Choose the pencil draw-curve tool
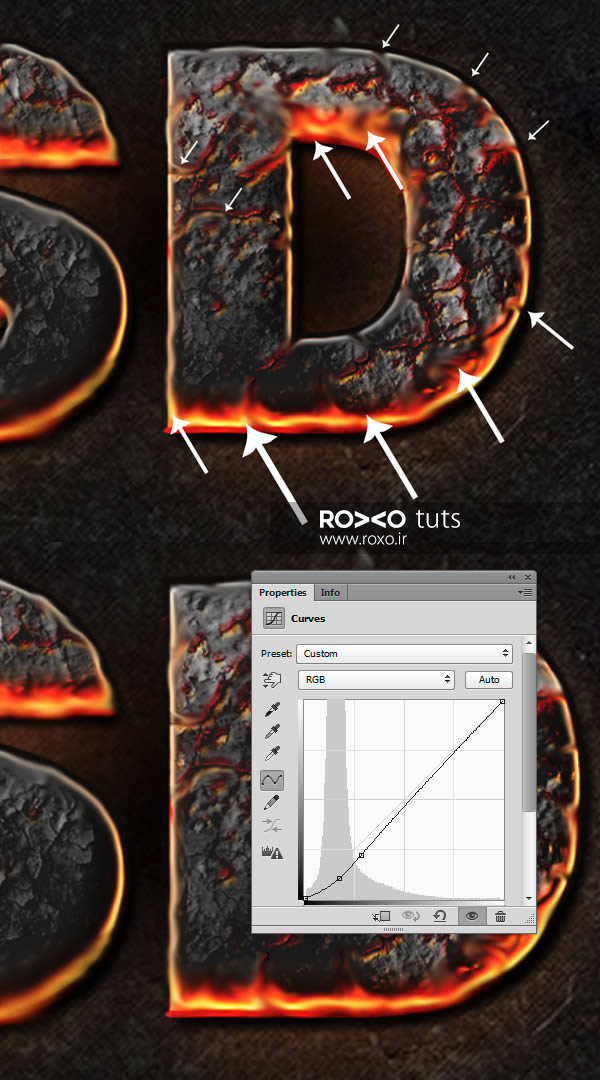 point(272,802)
